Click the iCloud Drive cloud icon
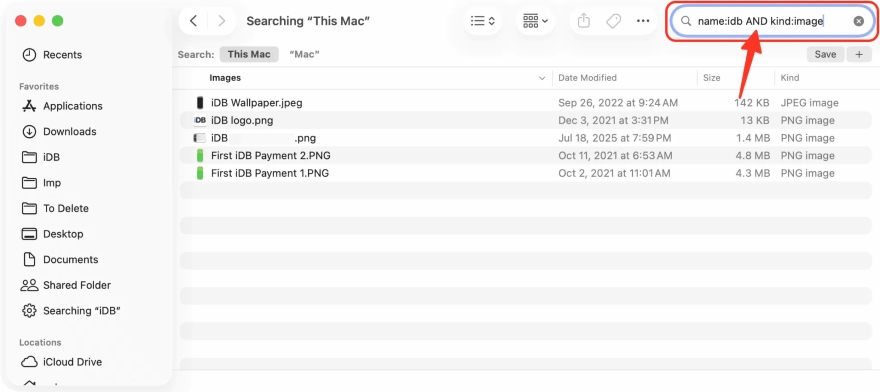Viewport: 880px width, 392px height. [29, 362]
